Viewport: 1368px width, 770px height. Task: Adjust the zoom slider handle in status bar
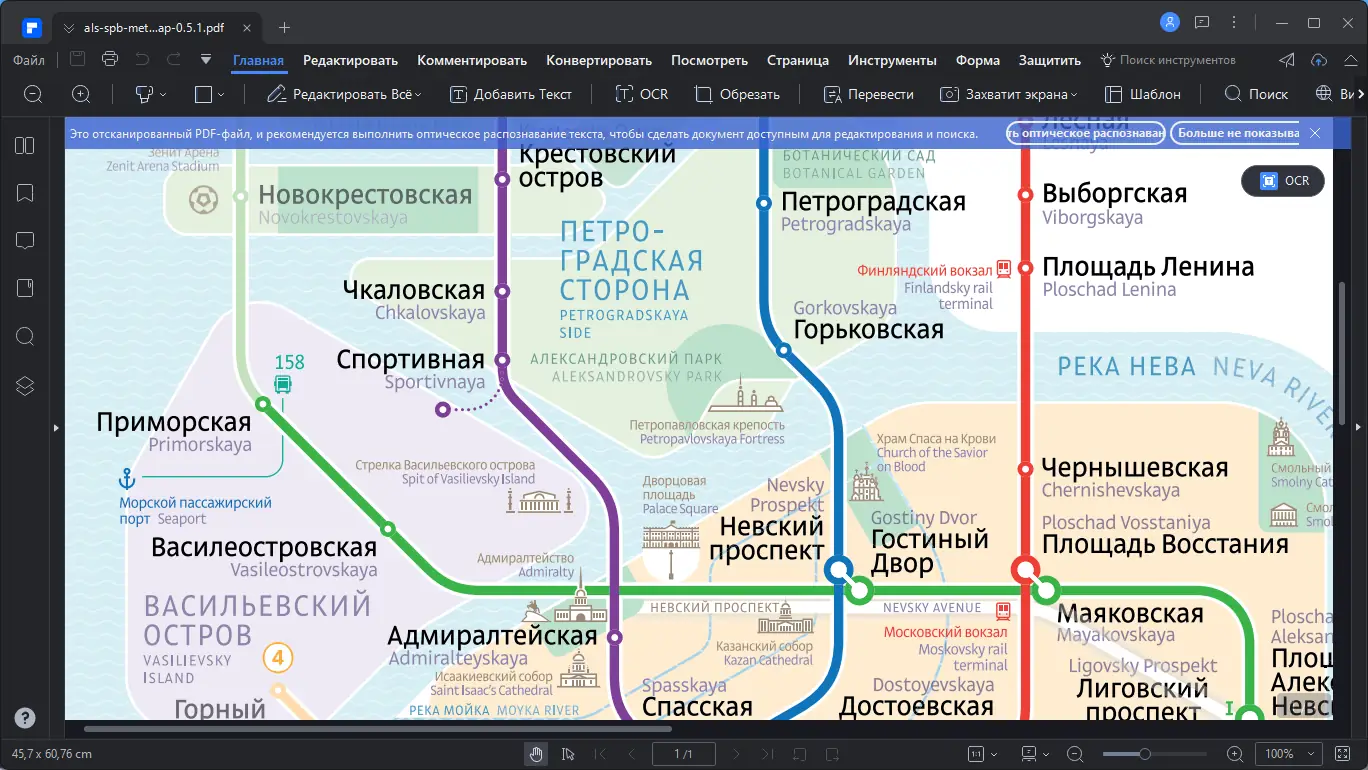coord(1145,754)
